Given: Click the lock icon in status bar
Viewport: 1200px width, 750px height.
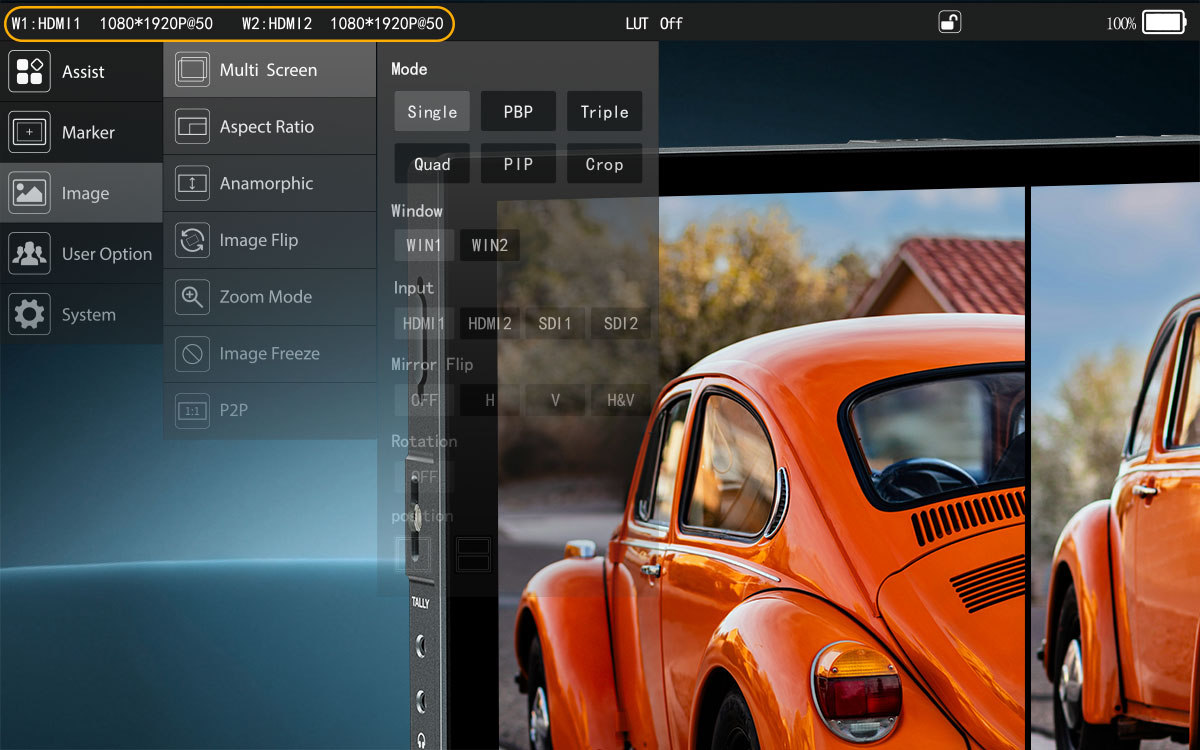Looking at the screenshot, I should pos(950,22).
